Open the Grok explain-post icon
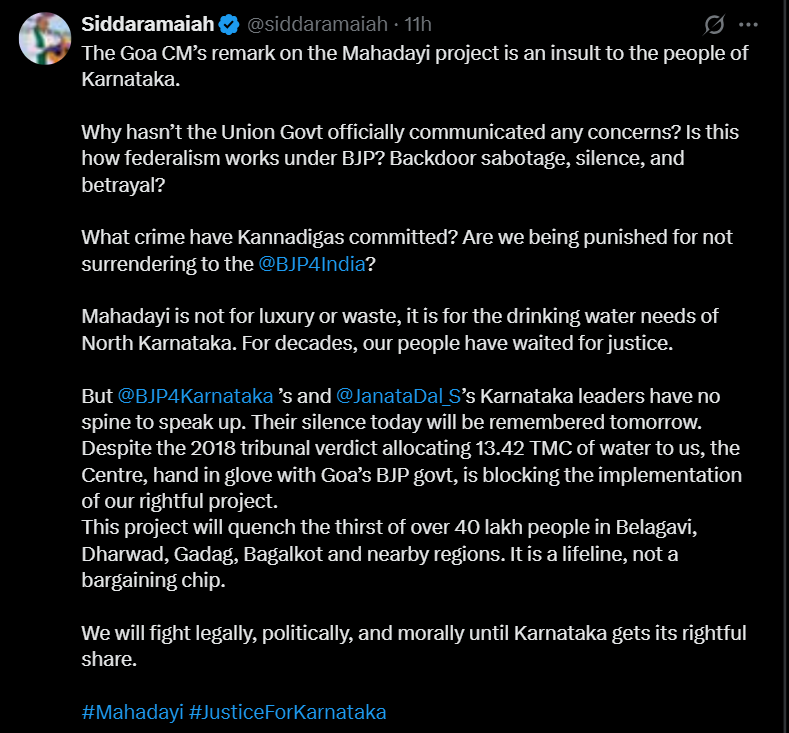 click(x=714, y=24)
